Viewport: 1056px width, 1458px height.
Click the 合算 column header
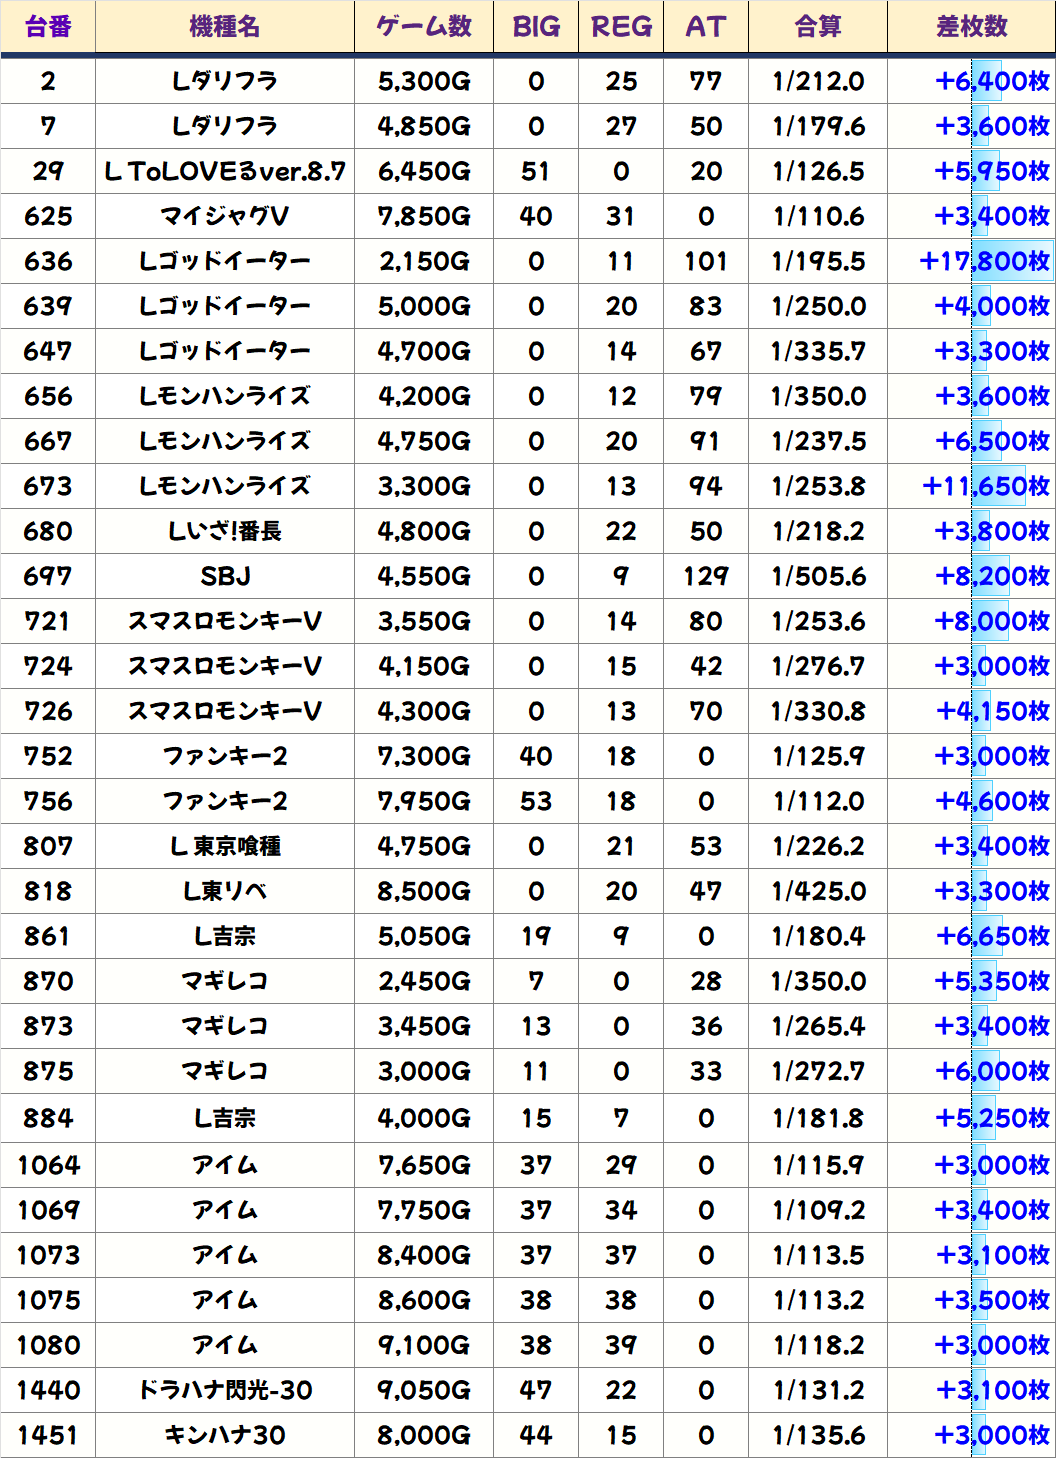coord(818,27)
